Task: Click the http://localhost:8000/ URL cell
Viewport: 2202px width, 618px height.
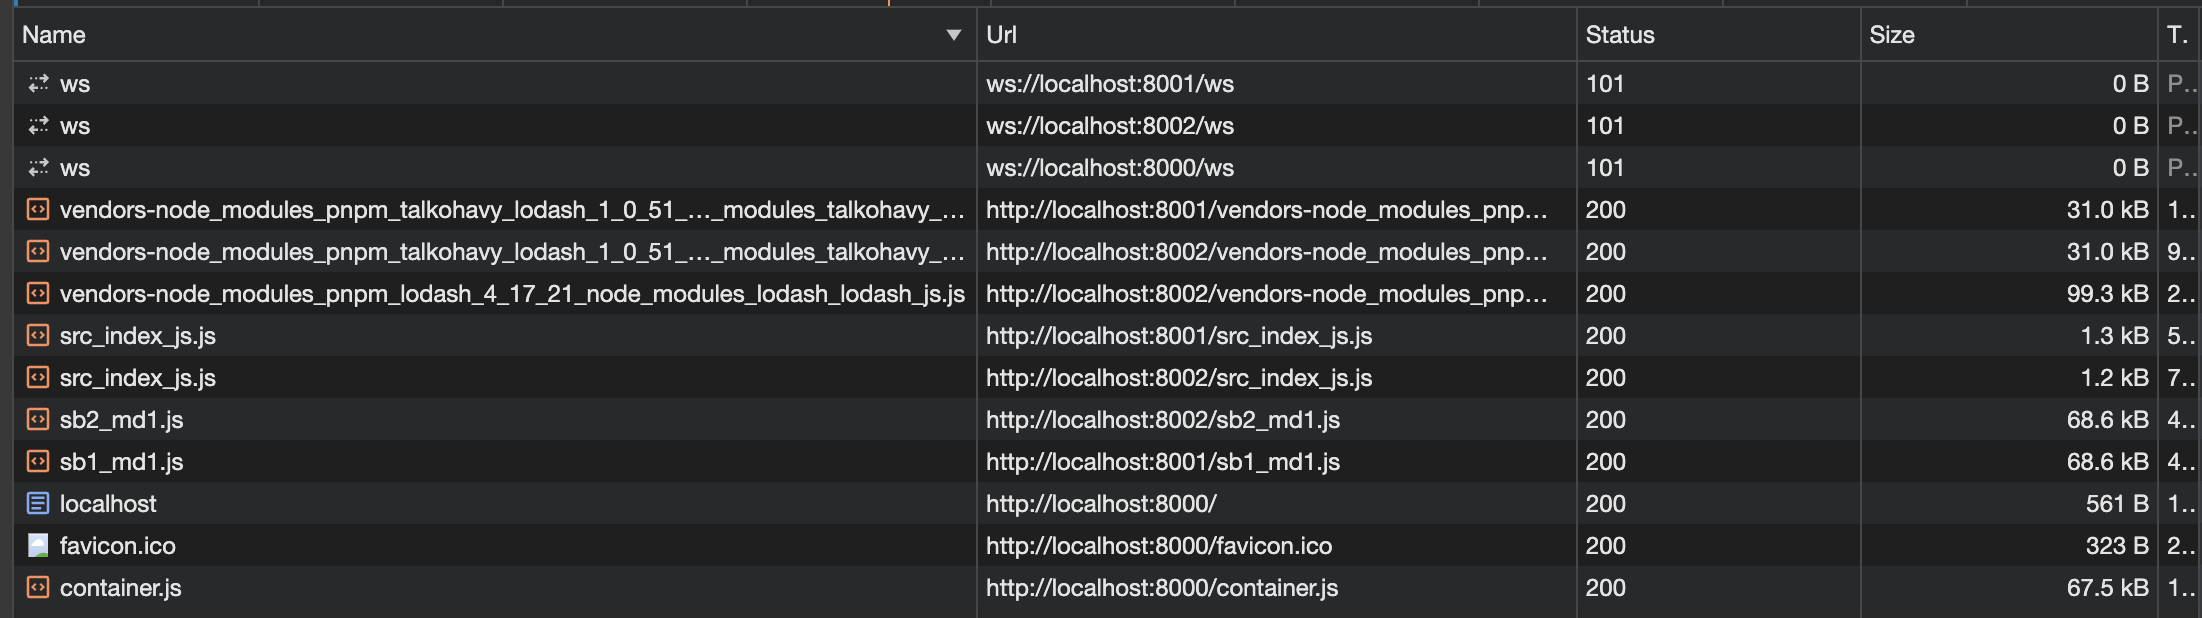Action: pos(1276,504)
